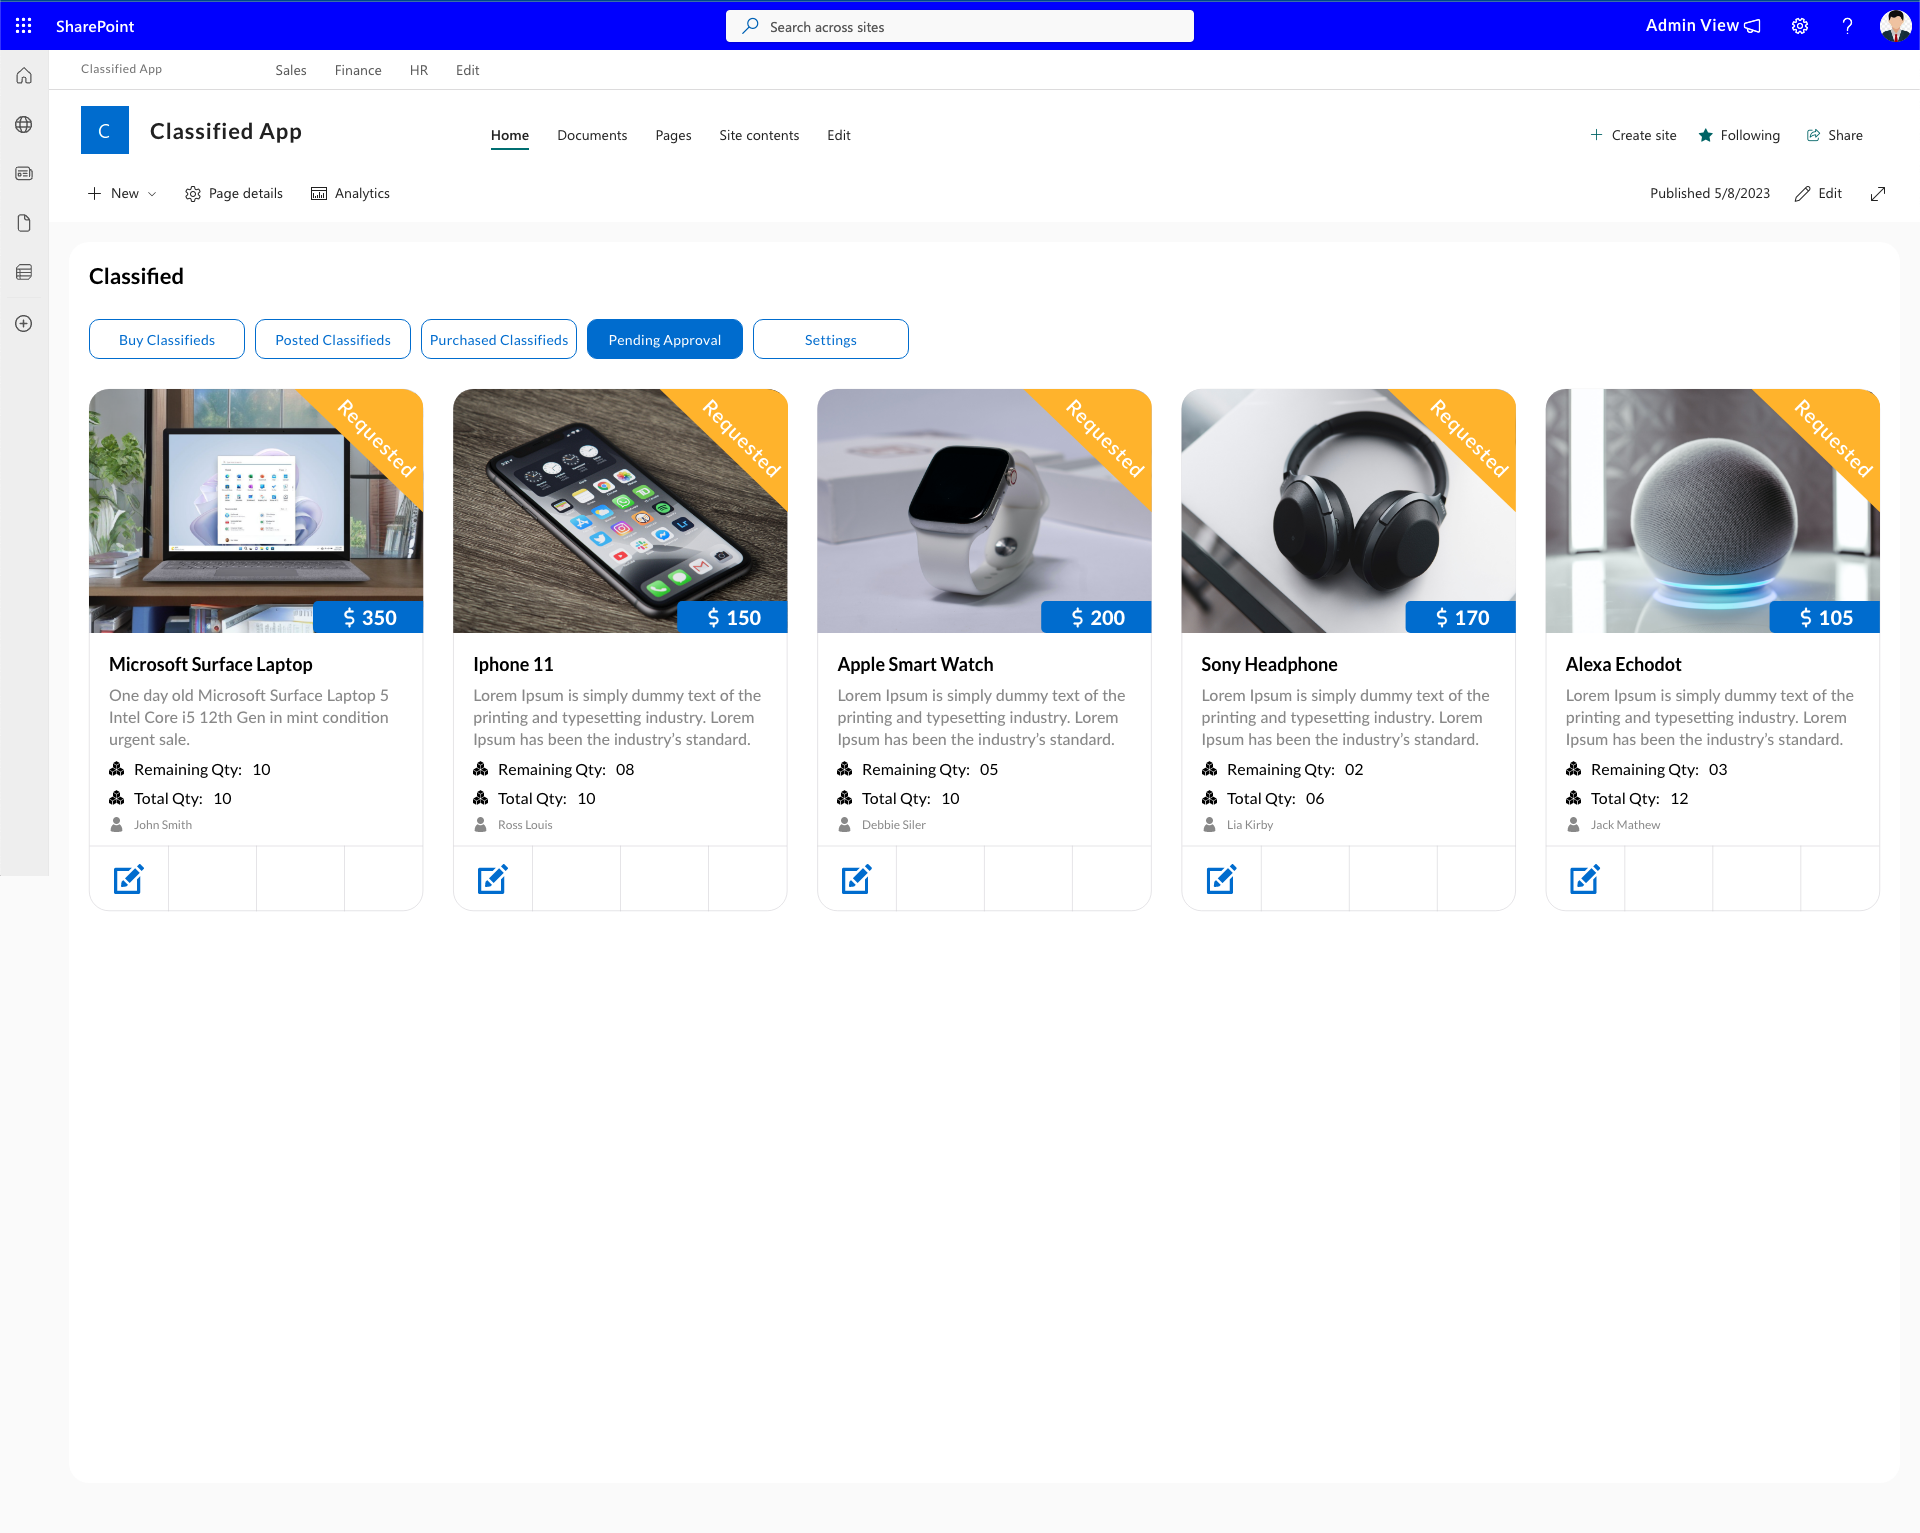Open the help question mark icon
This screenshot has height=1533, width=1920.
1847,26
